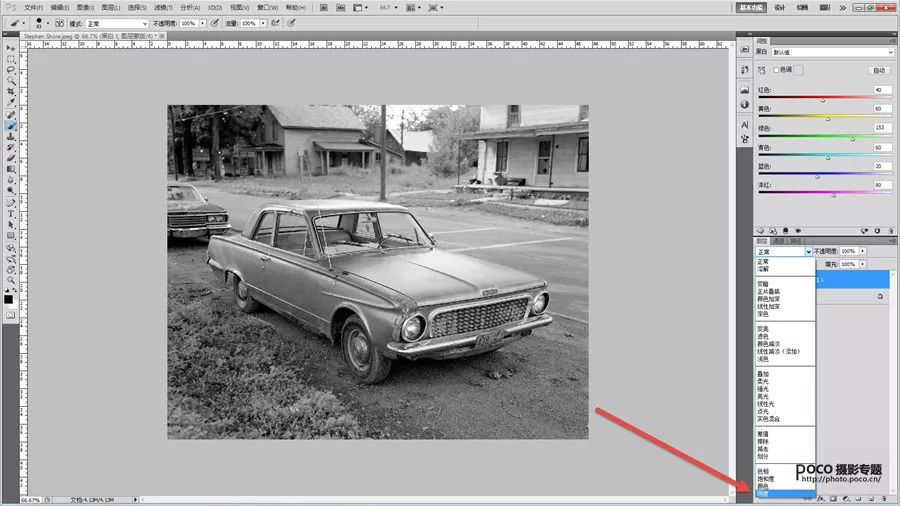The height and width of the screenshot is (506, 900).
Task: Open the Flow slider arrow
Action: (263, 24)
